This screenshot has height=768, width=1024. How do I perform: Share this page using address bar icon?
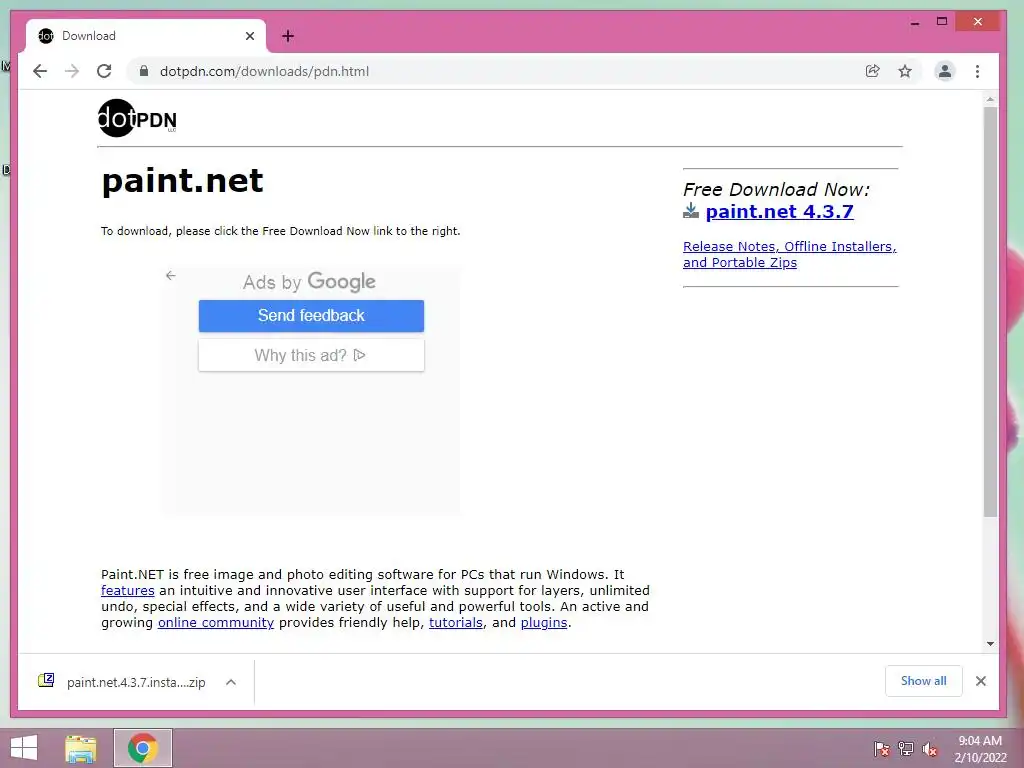pyautogui.click(x=872, y=71)
